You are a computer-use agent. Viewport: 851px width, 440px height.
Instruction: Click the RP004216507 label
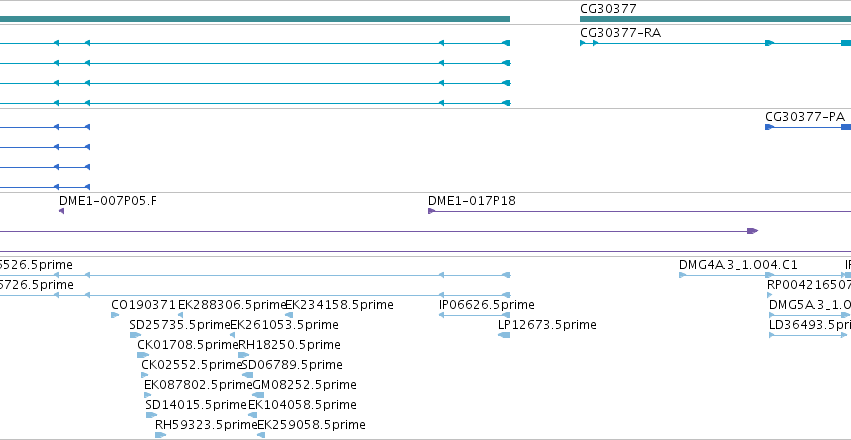(809, 285)
